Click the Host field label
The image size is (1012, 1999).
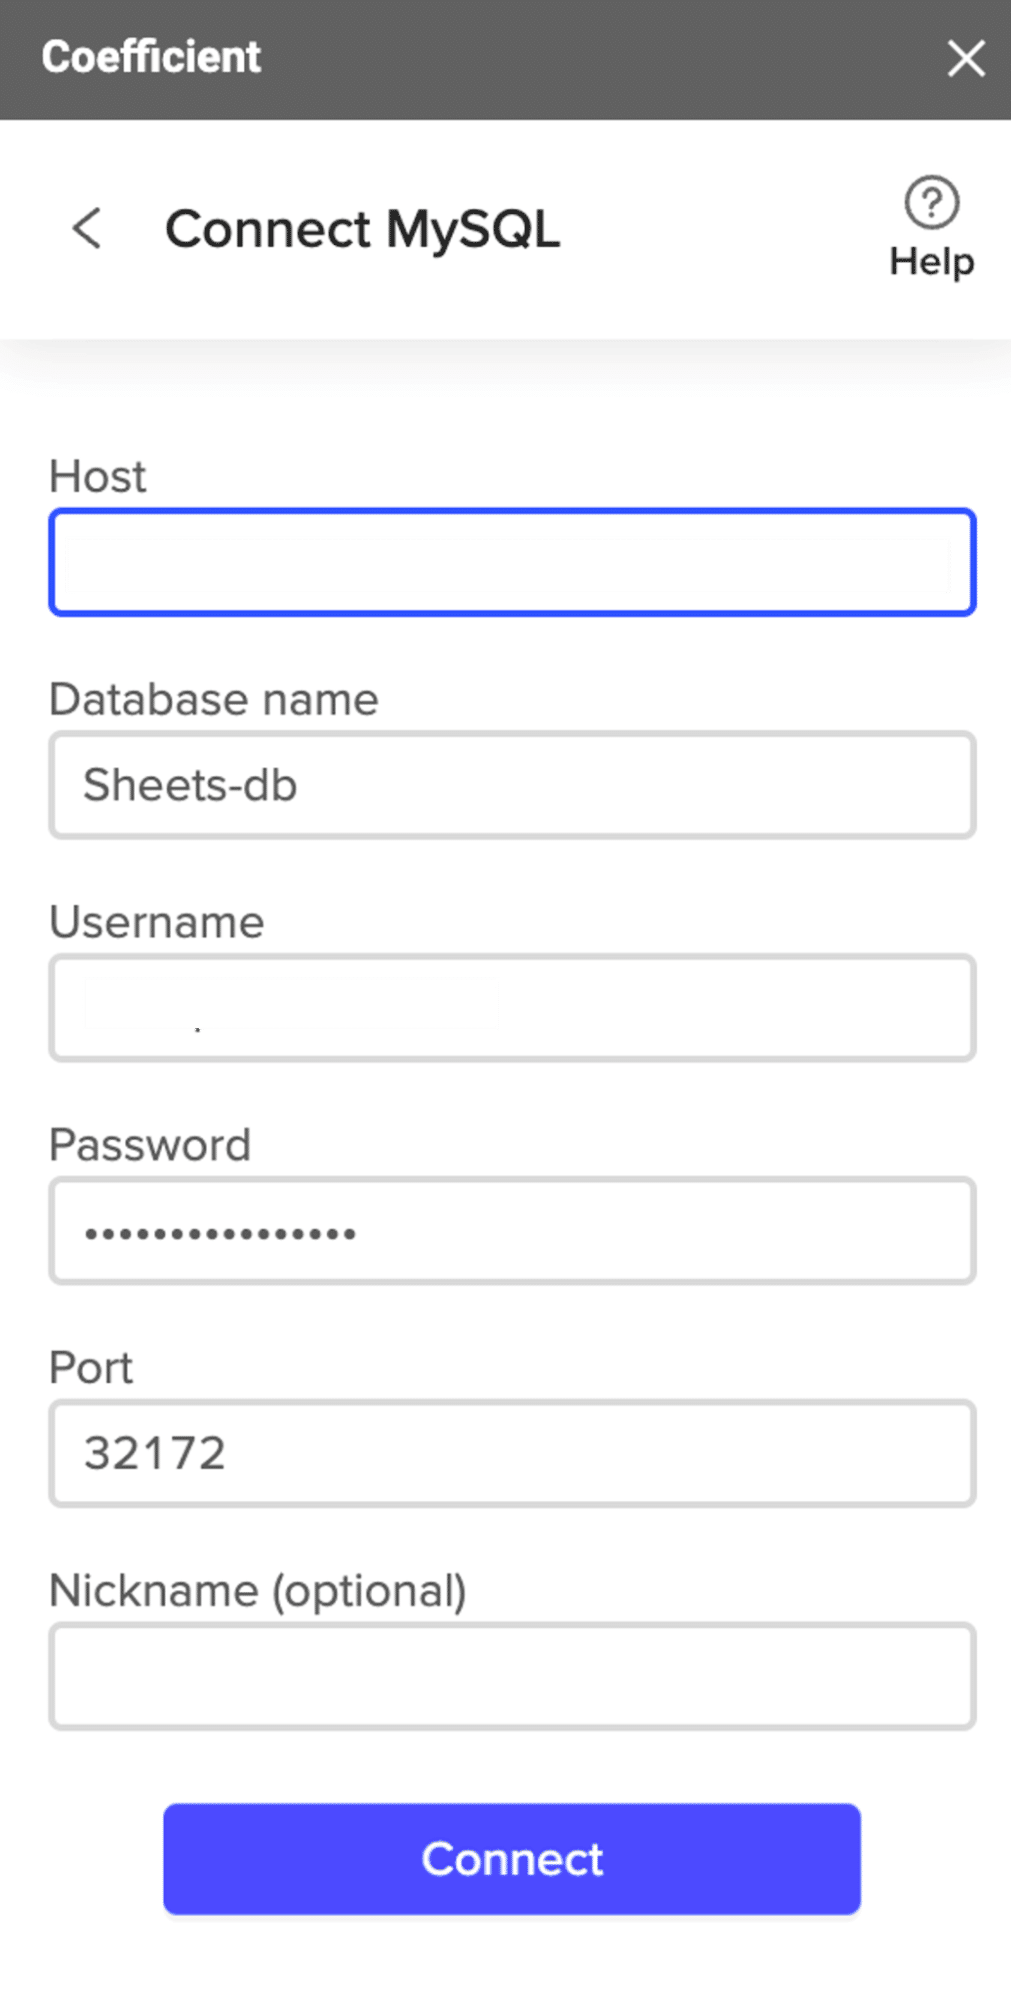(98, 476)
